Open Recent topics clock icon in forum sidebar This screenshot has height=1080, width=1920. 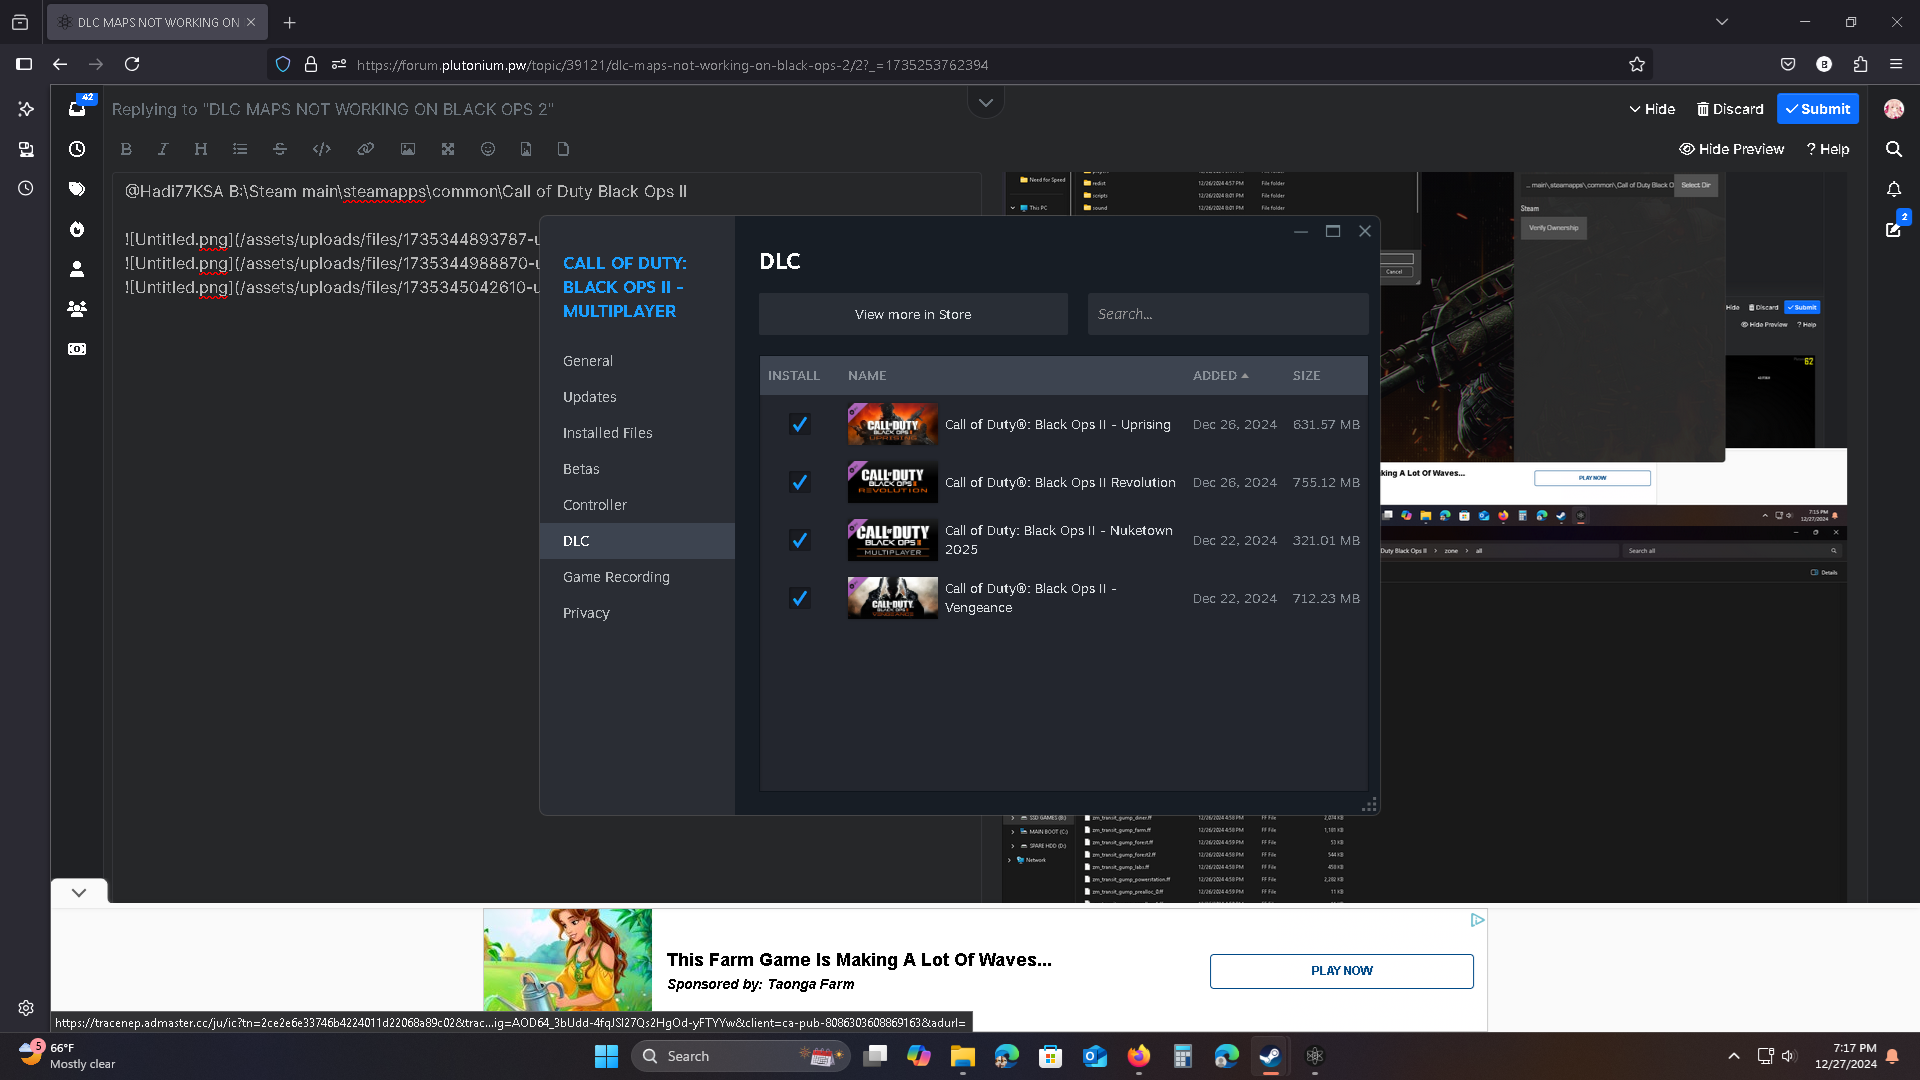77,149
